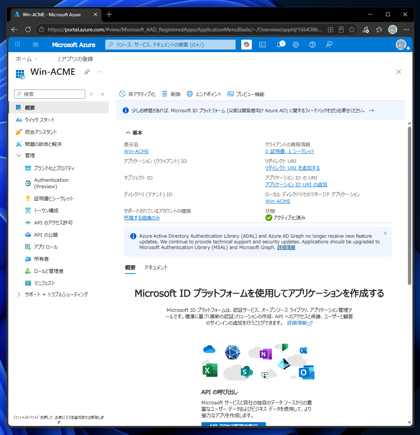Click アプリの登録 in the breadcrumb
The height and width of the screenshot is (435, 420).
77,59
